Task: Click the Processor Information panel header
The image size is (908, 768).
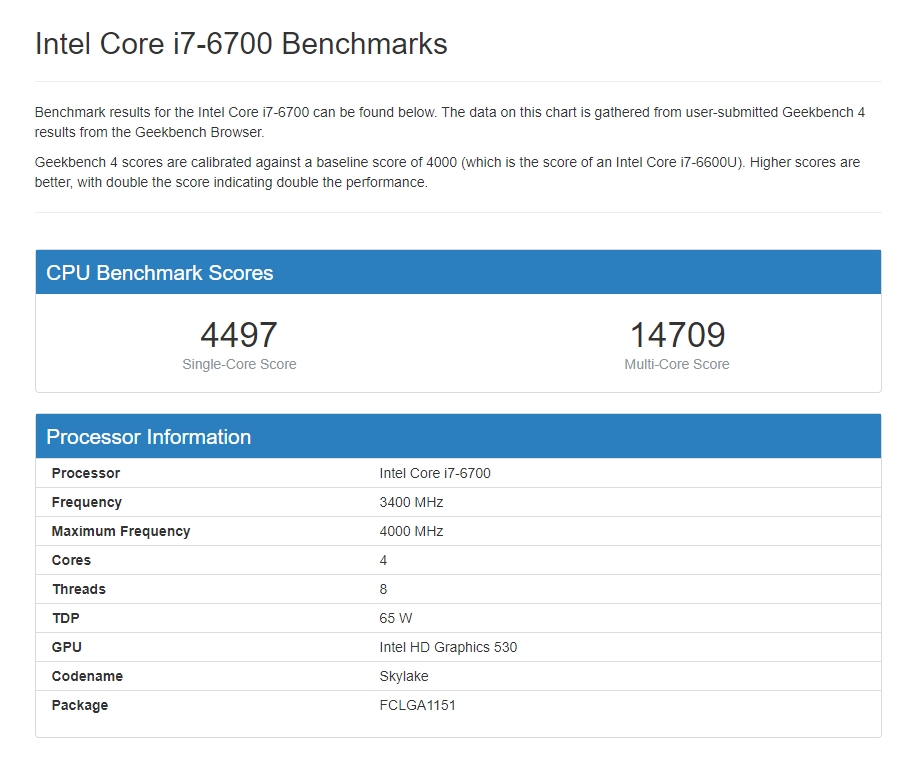Action: coord(458,436)
